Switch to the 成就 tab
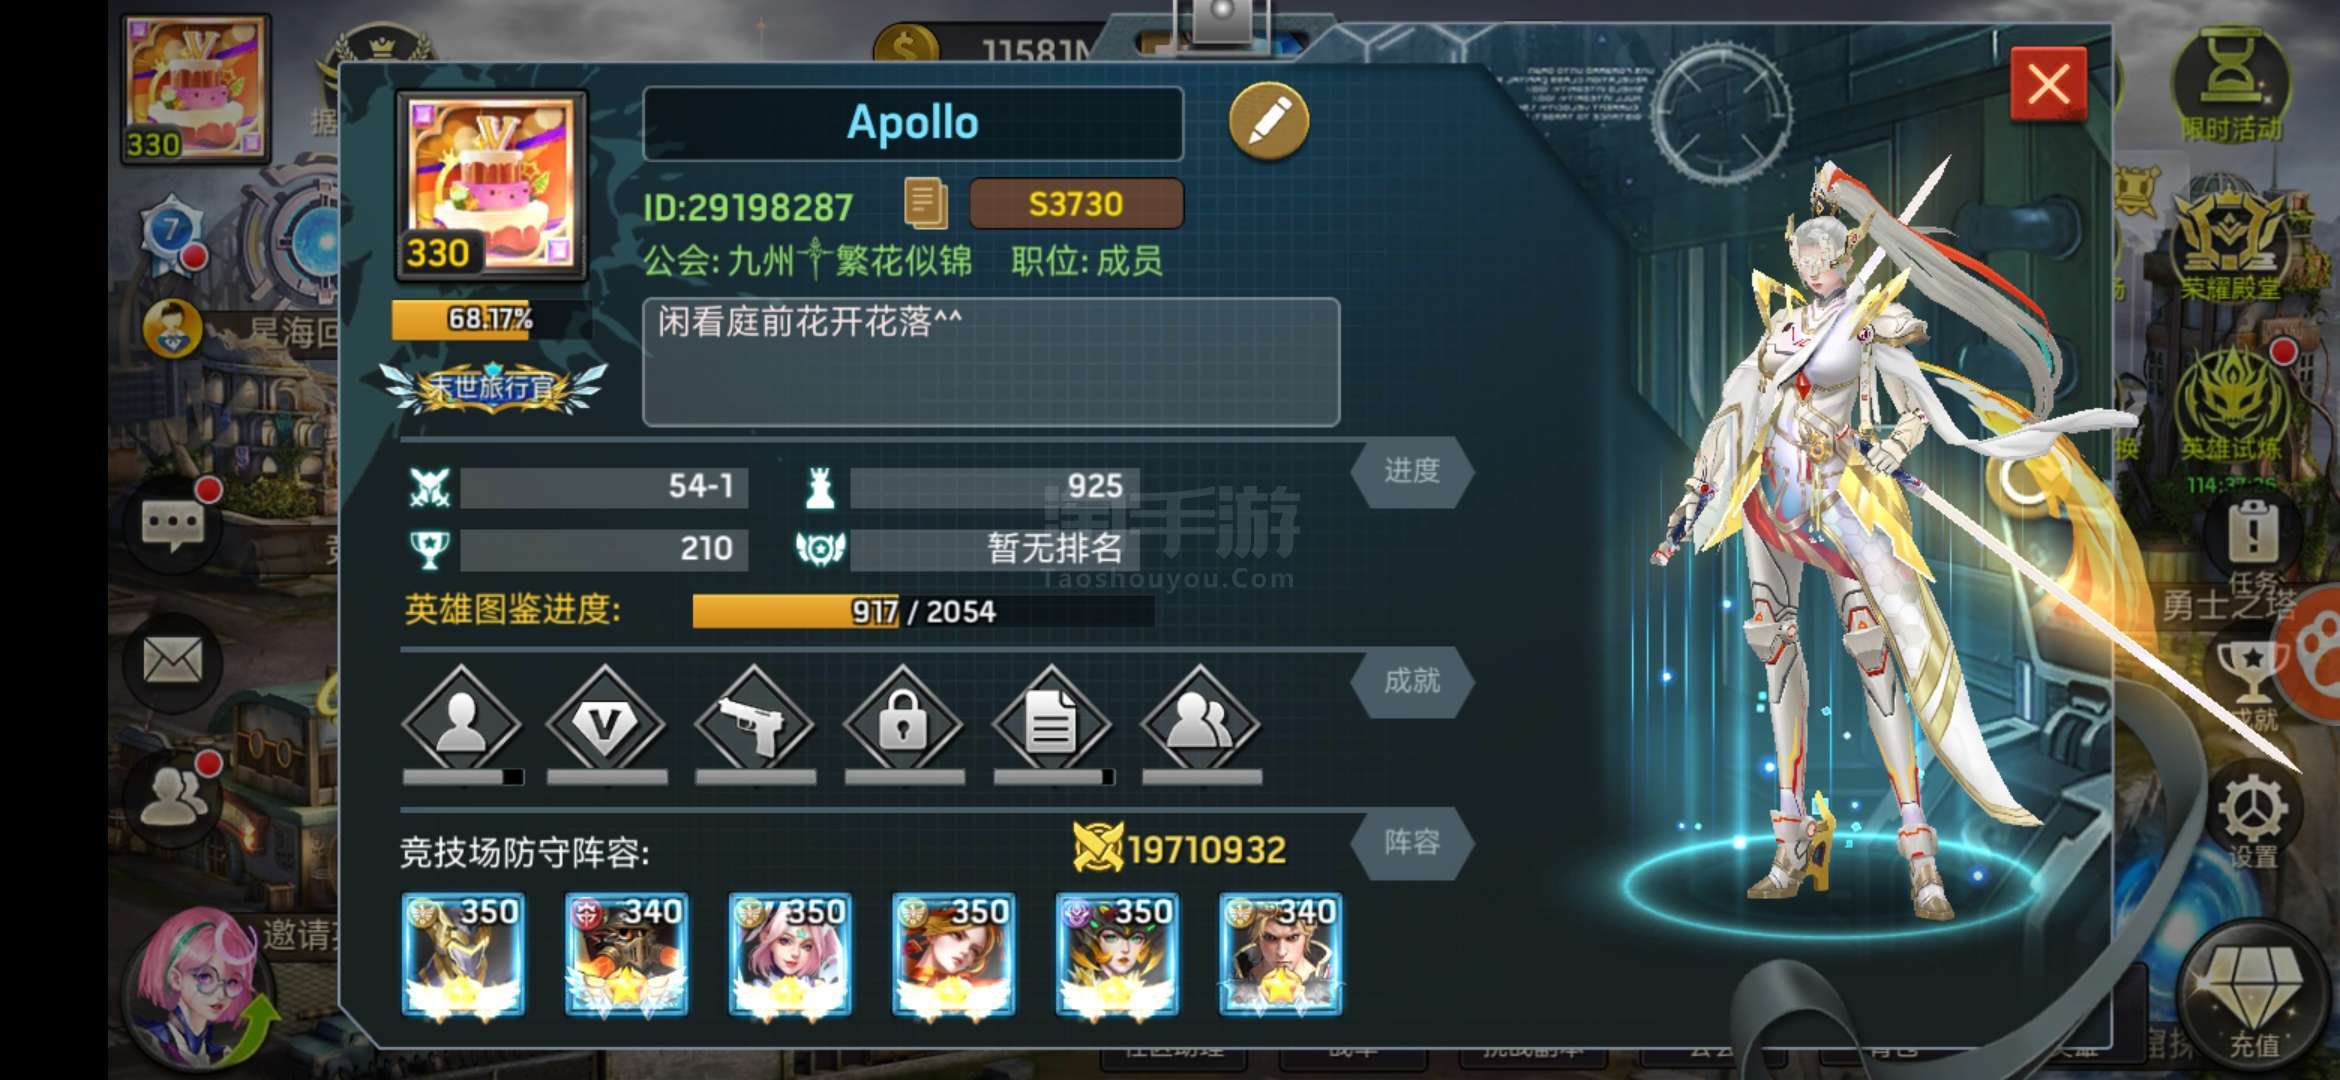 pos(1412,681)
